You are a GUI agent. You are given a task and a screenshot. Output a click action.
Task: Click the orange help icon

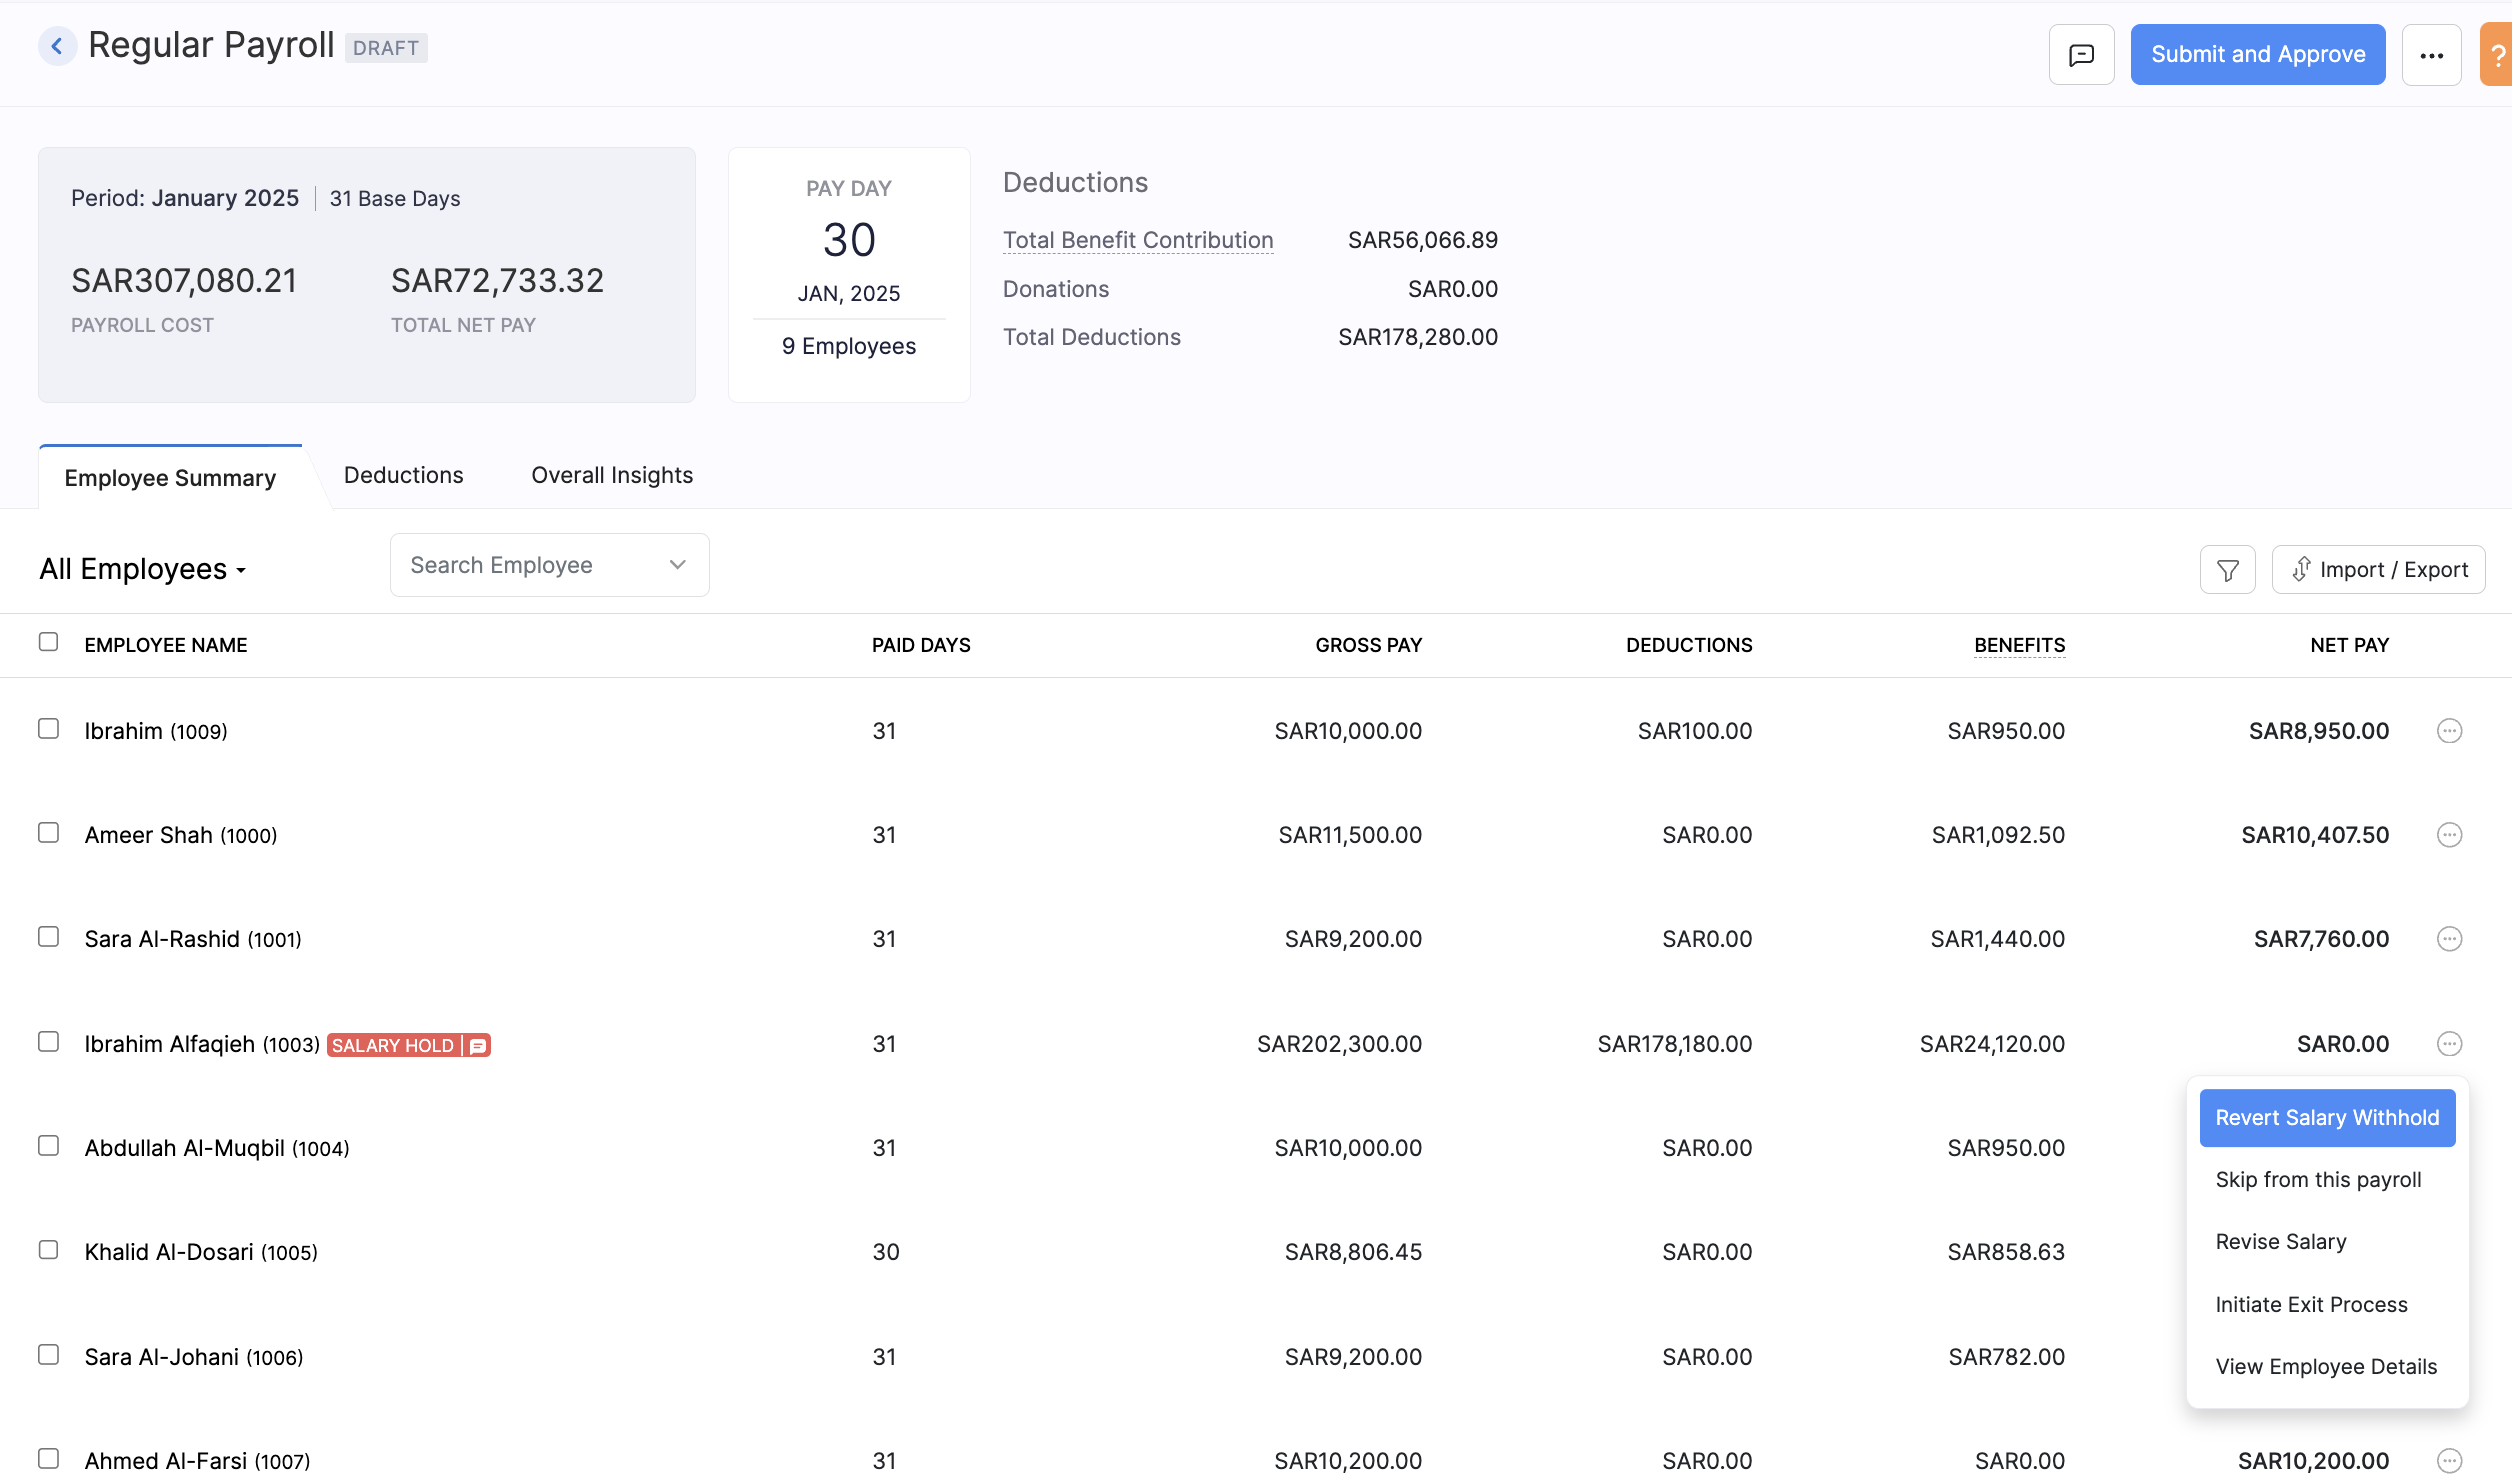click(x=2500, y=54)
